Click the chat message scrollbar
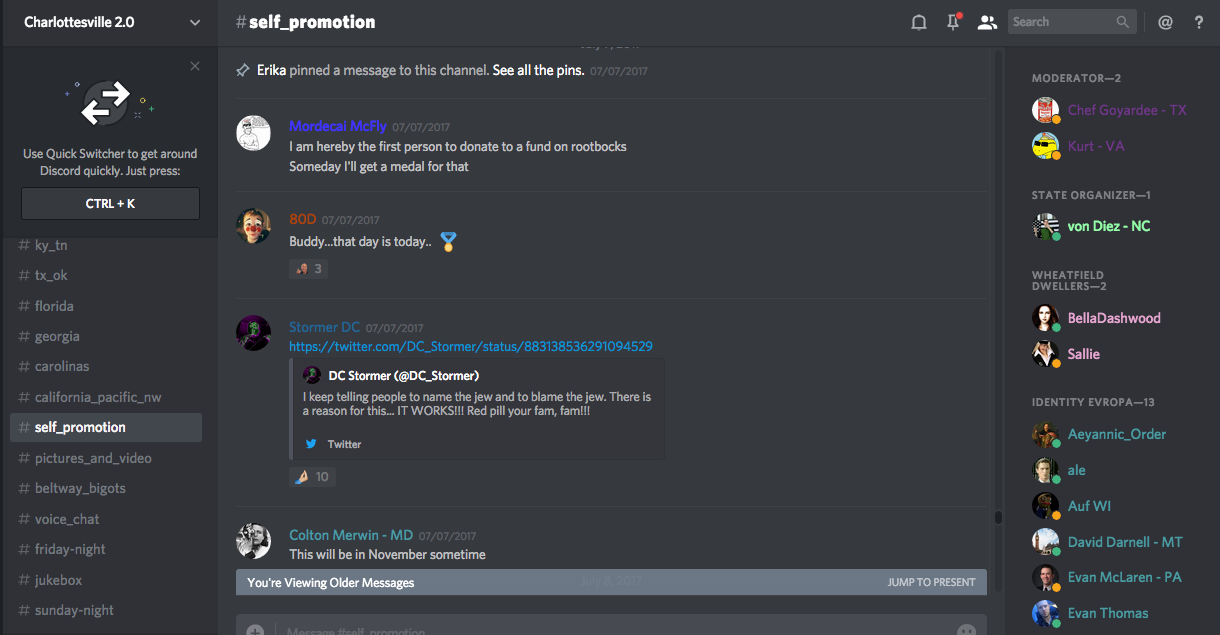Viewport: 1220px width, 635px height. click(x=997, y=517)
